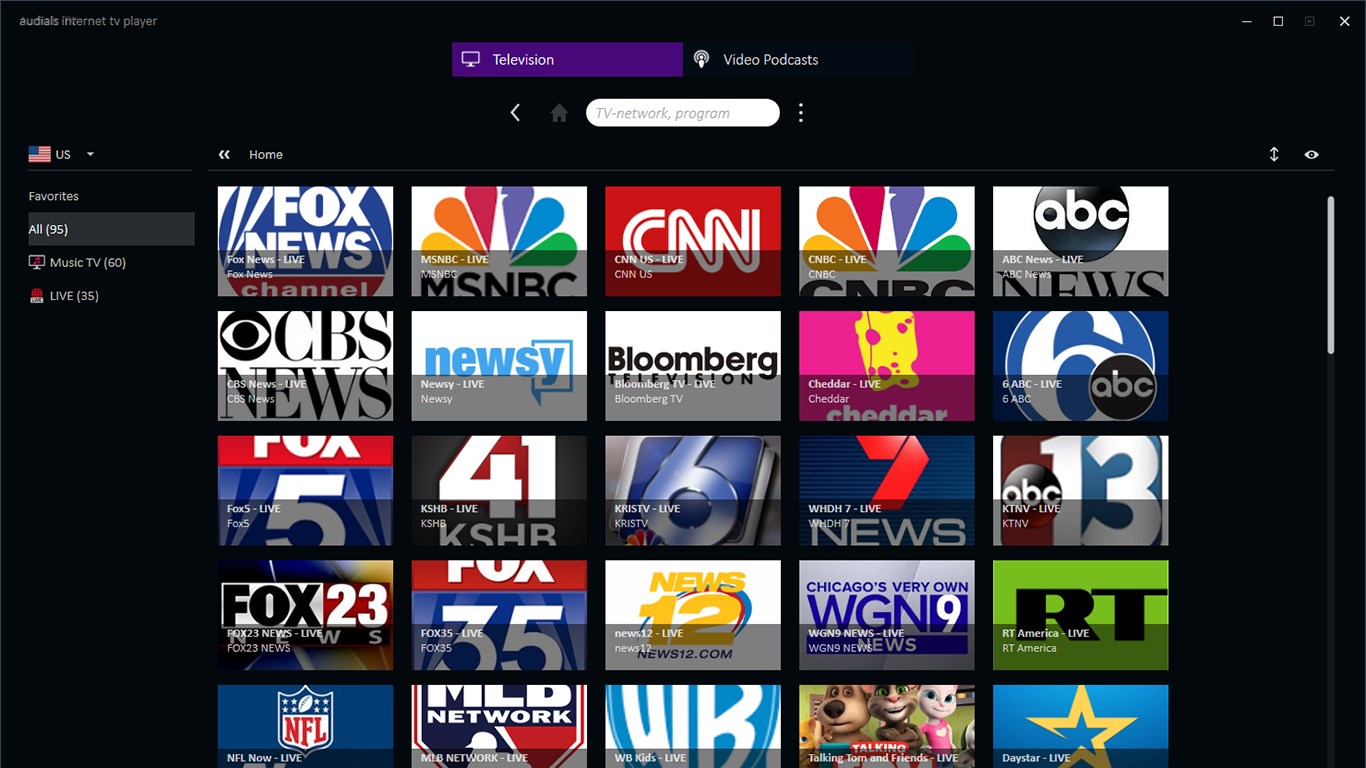Image resolution: width=1366 pixels, height=768 pixels.
Task: Open RT America channel tile
Action: 1081,615
